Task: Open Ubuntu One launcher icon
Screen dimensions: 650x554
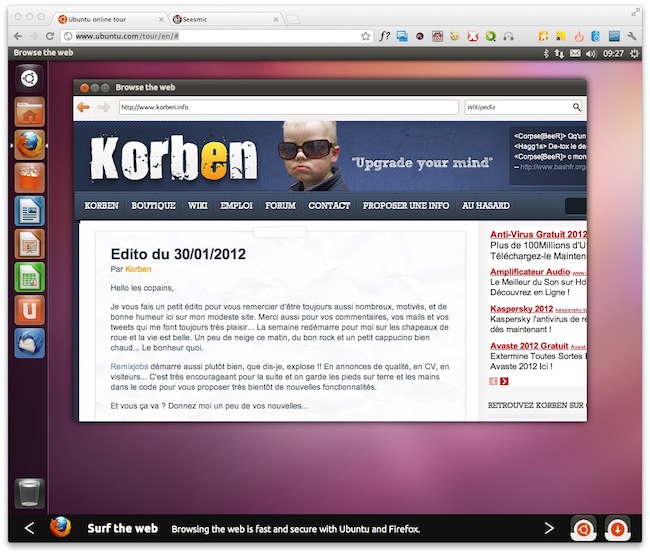Action: pyautogui.click(x=29, y=310)
